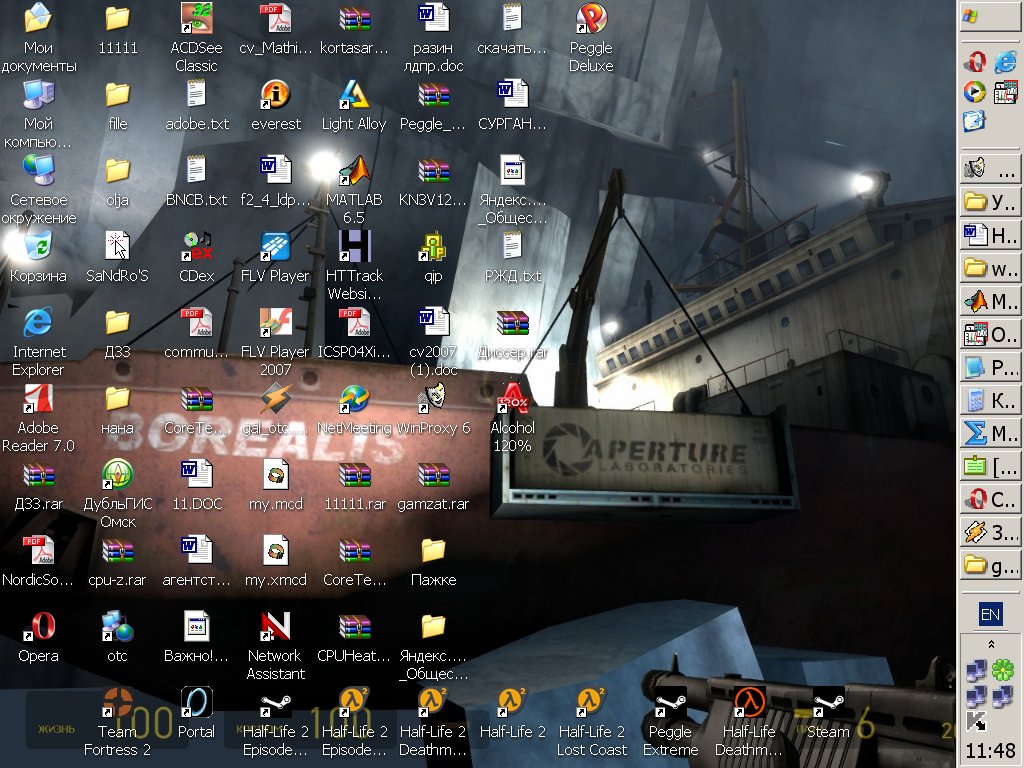Select the NetMeeting desktop icon
The width and height of the screenshot is (1024, 768).
(x=354, y=399)
